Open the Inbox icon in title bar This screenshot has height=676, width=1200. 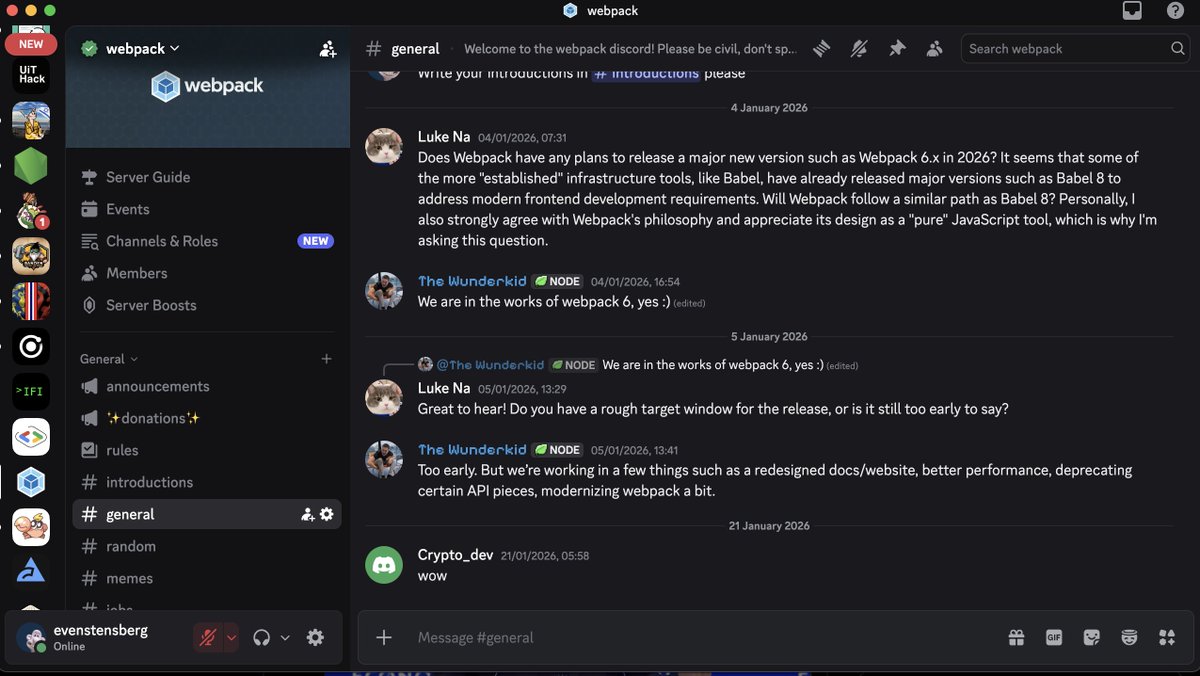pyautogui.click(x=1132, y=11)
